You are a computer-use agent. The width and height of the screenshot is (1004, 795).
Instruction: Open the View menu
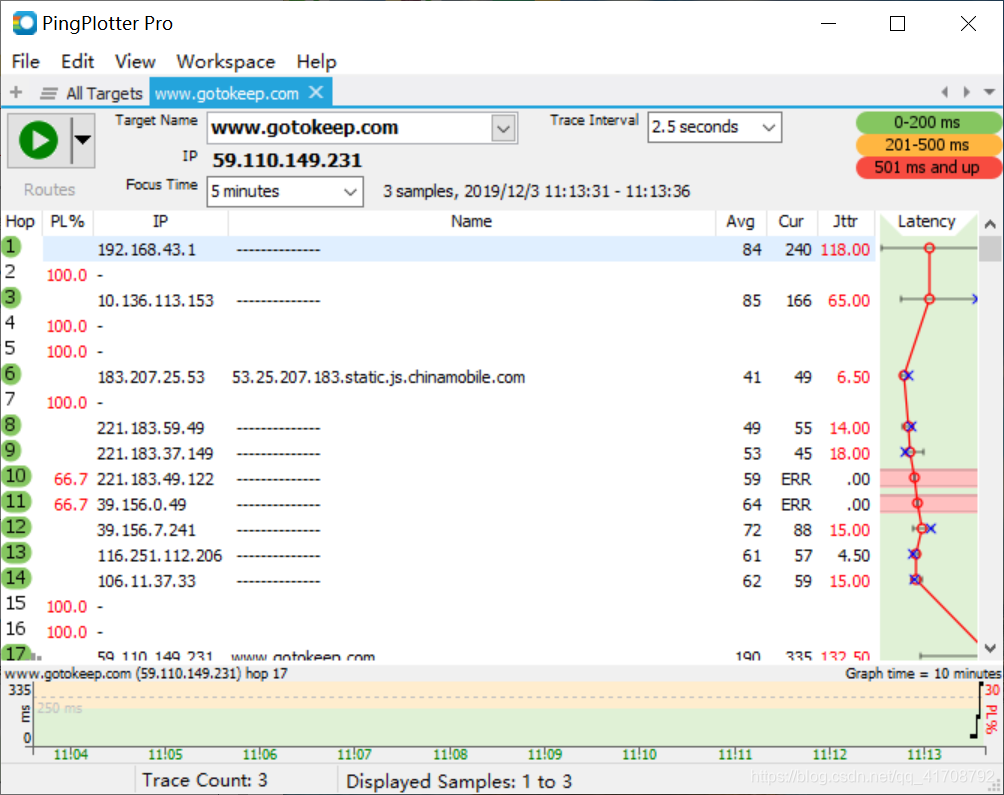coord(135,61)
